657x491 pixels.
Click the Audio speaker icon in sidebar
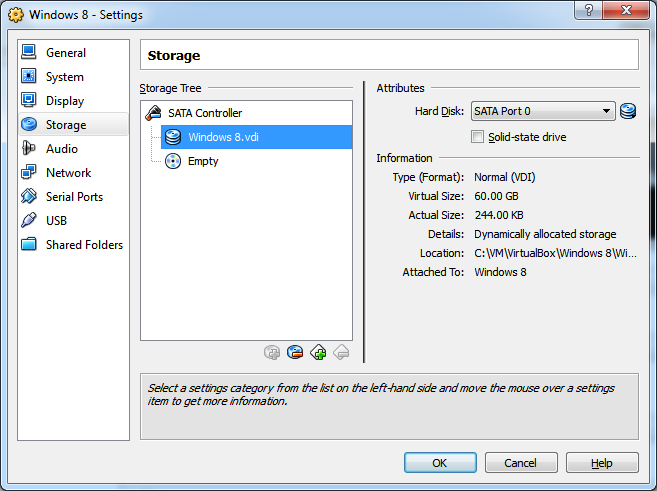tap(28, 149)
